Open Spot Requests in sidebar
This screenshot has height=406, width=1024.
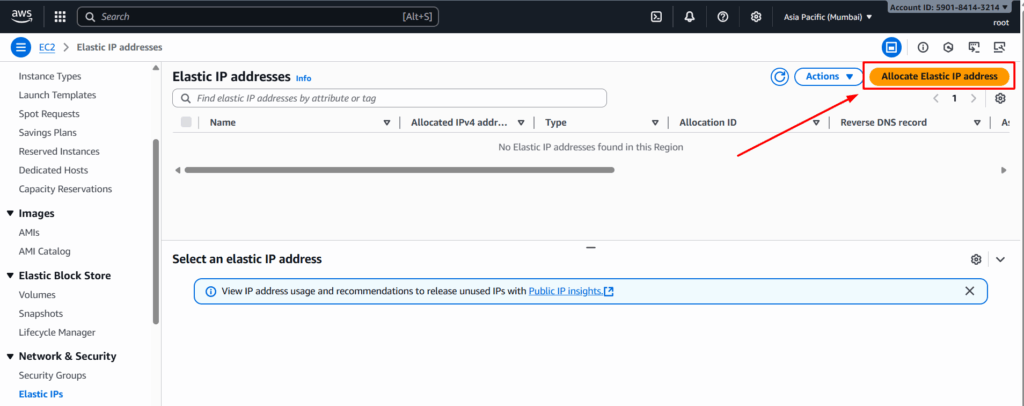[x=49, y=114]
